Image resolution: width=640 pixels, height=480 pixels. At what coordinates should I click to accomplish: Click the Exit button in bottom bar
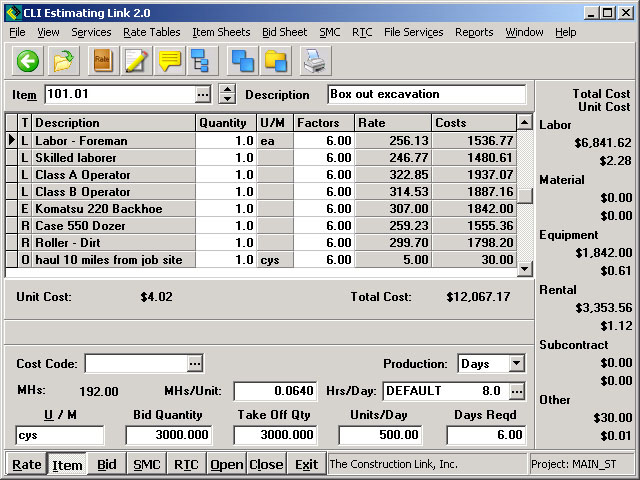306,465
